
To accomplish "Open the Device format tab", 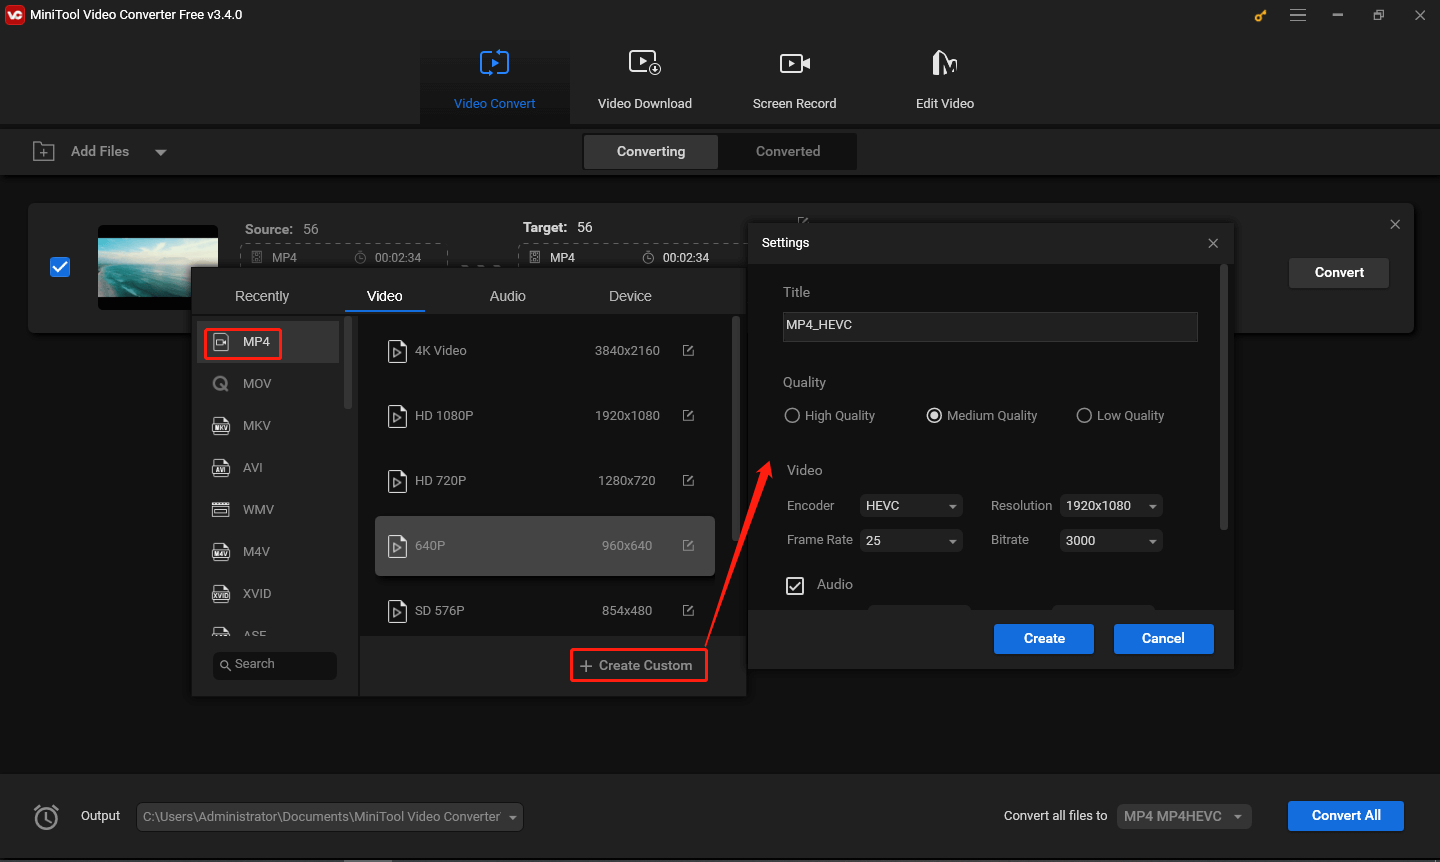I will (x=630, y=296).
